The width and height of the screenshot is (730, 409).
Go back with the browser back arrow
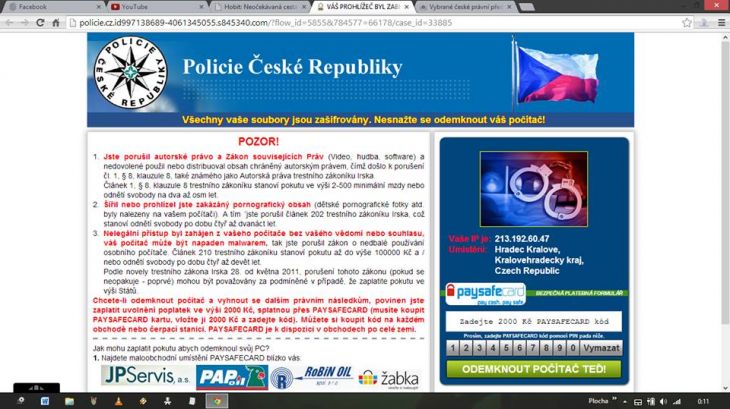(x=10, y=23)
